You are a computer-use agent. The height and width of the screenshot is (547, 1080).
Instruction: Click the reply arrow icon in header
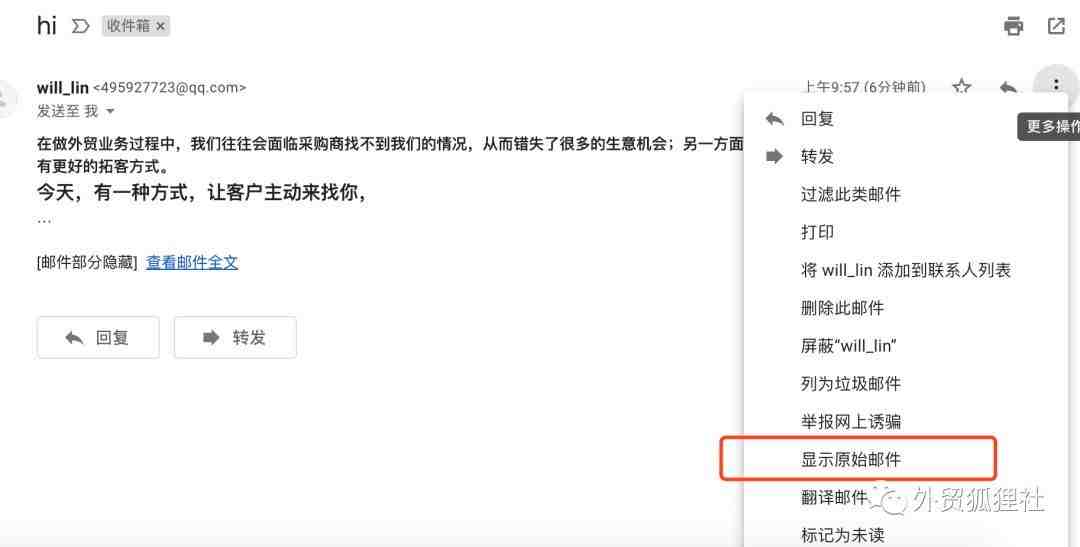[1008, 87]
